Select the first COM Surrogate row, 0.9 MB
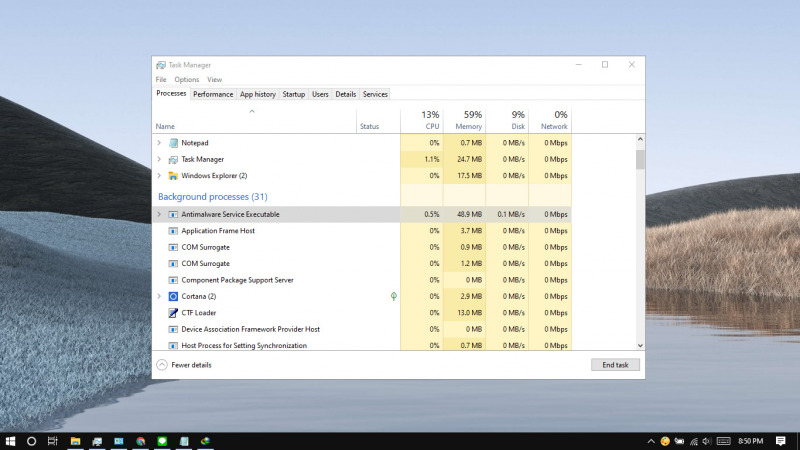 click(x=362, y=247)
